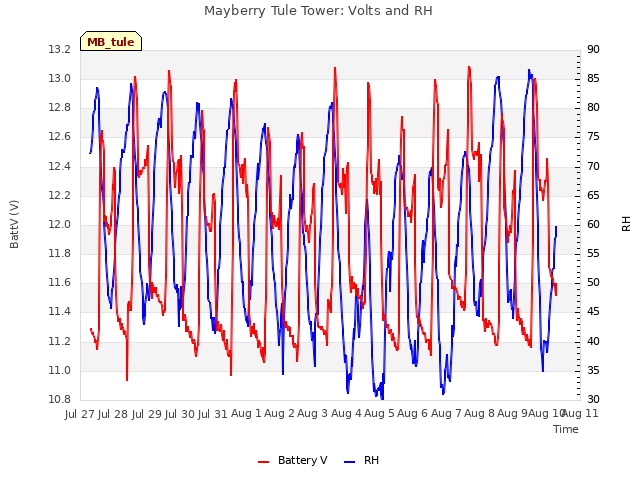
Task: Click the Jul 31 x-axis tick label
Action: [x=213, y=414]
